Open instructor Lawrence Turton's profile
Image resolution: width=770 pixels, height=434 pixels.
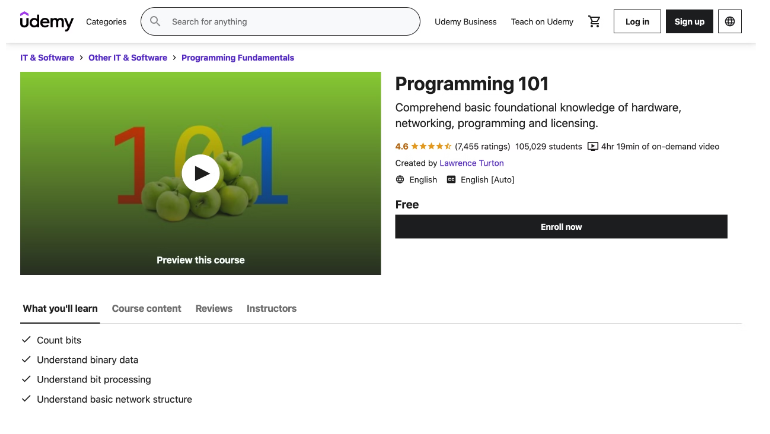click(x=471, y=163)
